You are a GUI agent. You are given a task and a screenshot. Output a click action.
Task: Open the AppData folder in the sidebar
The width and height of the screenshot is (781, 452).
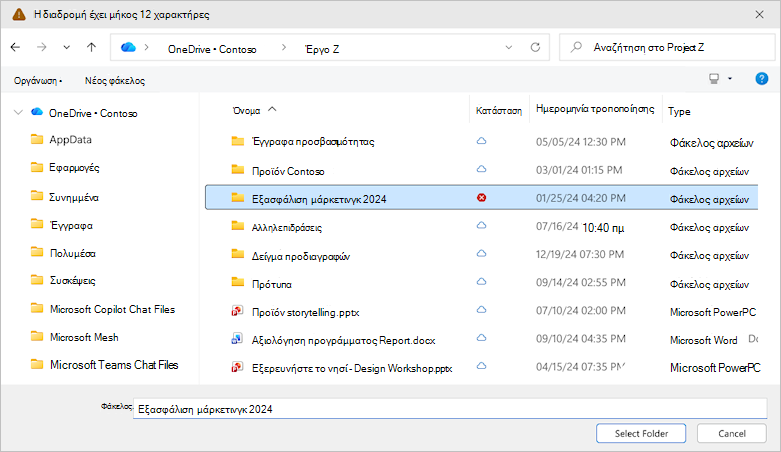70,140
